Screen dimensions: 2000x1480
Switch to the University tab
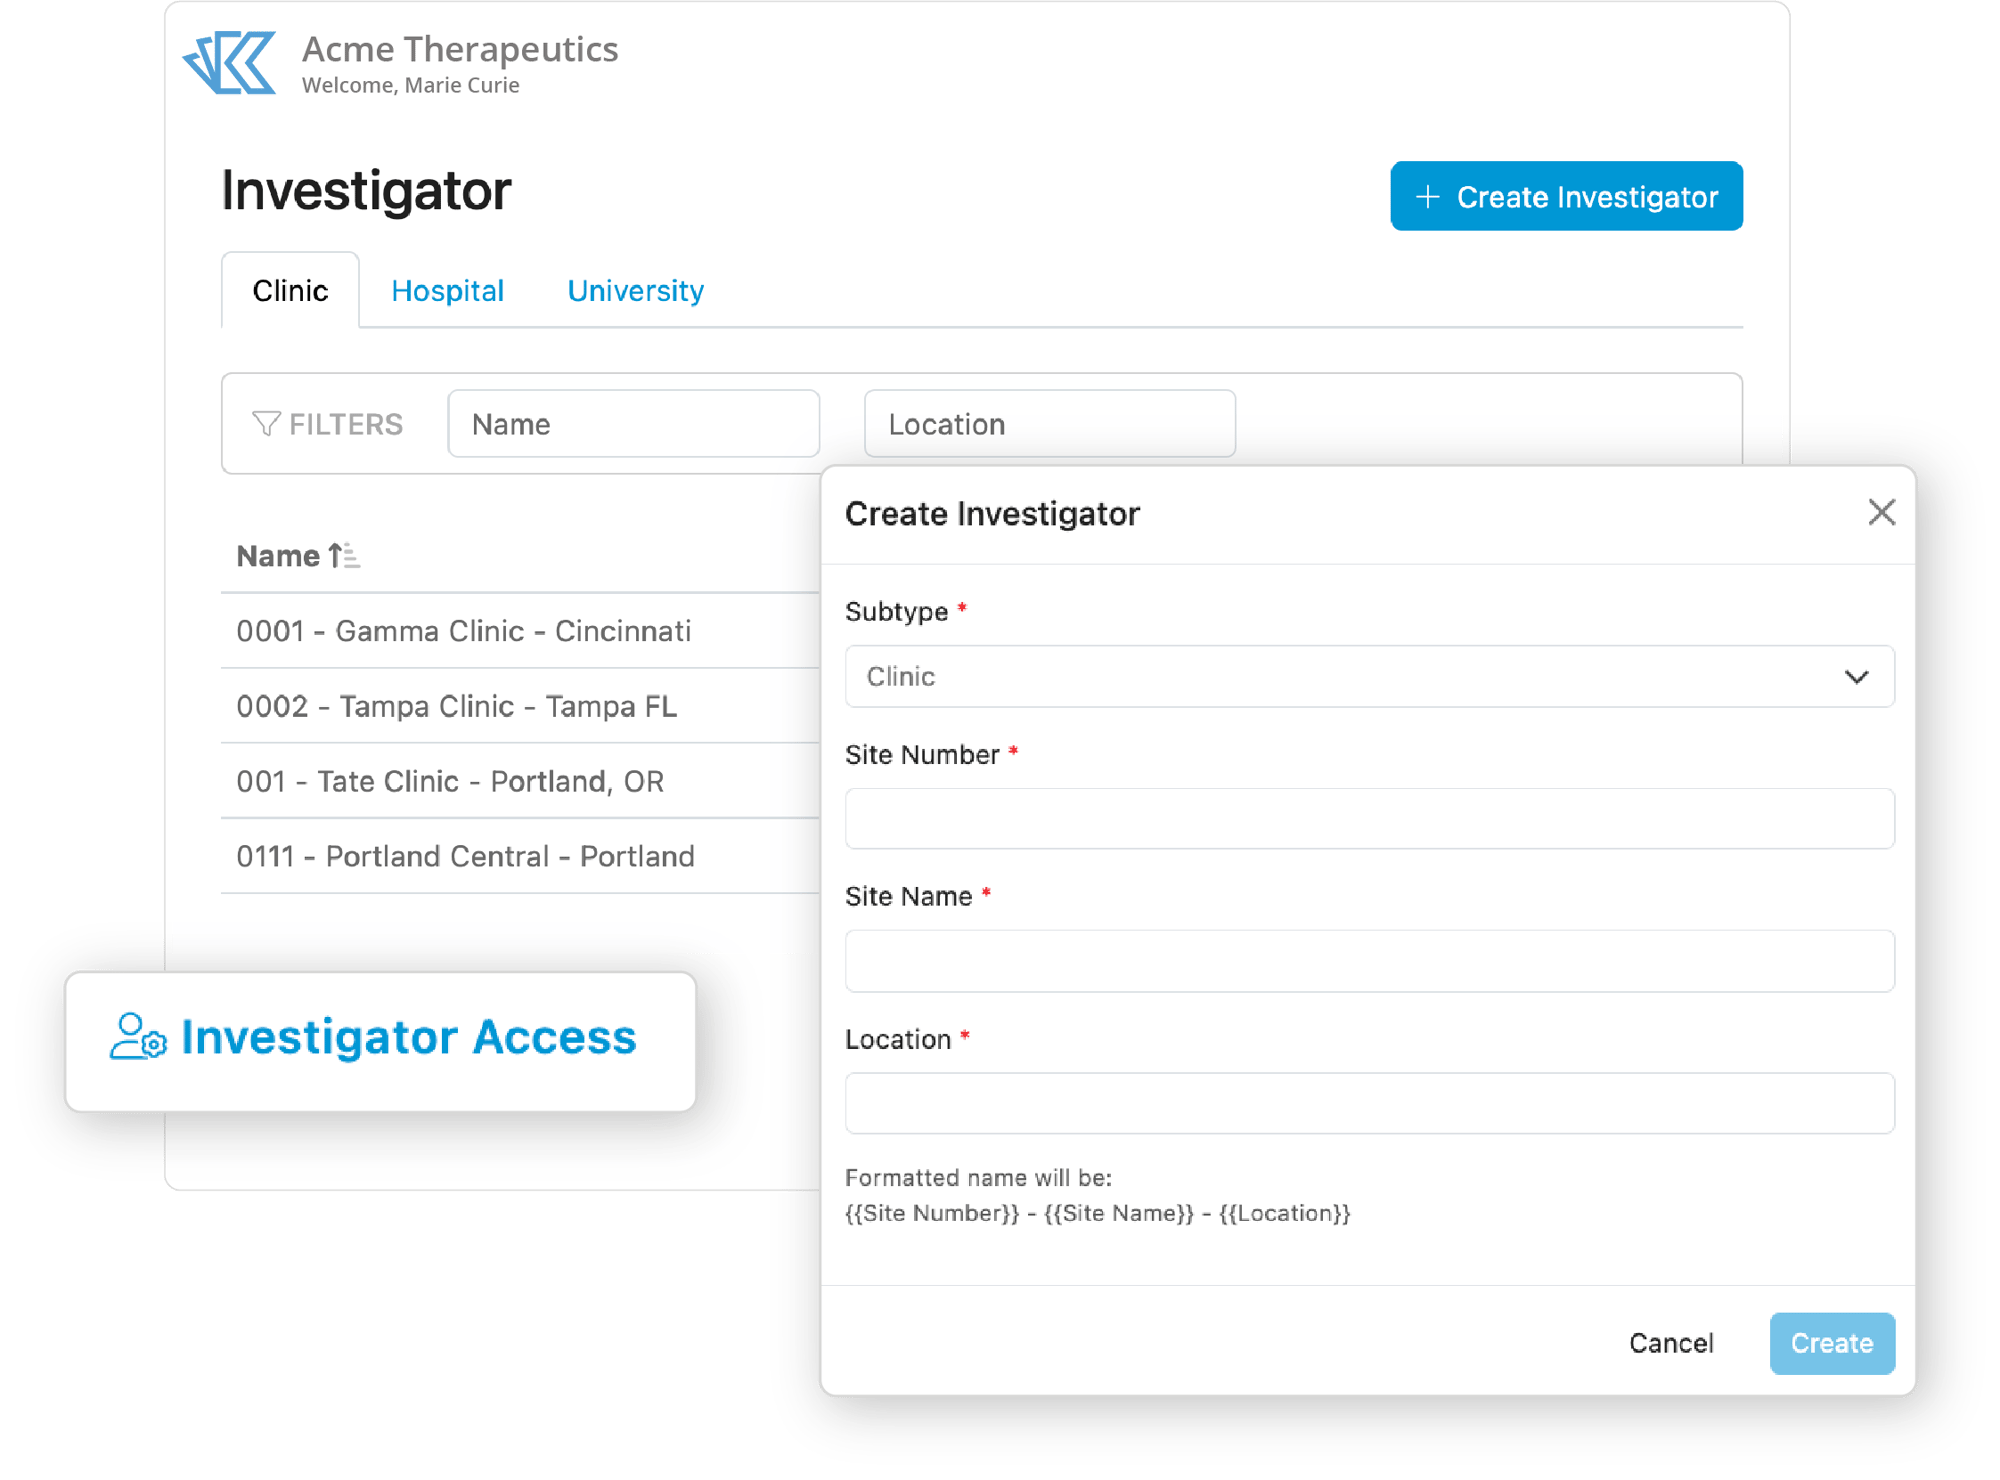pyautogui.click(x=636, y=291)
